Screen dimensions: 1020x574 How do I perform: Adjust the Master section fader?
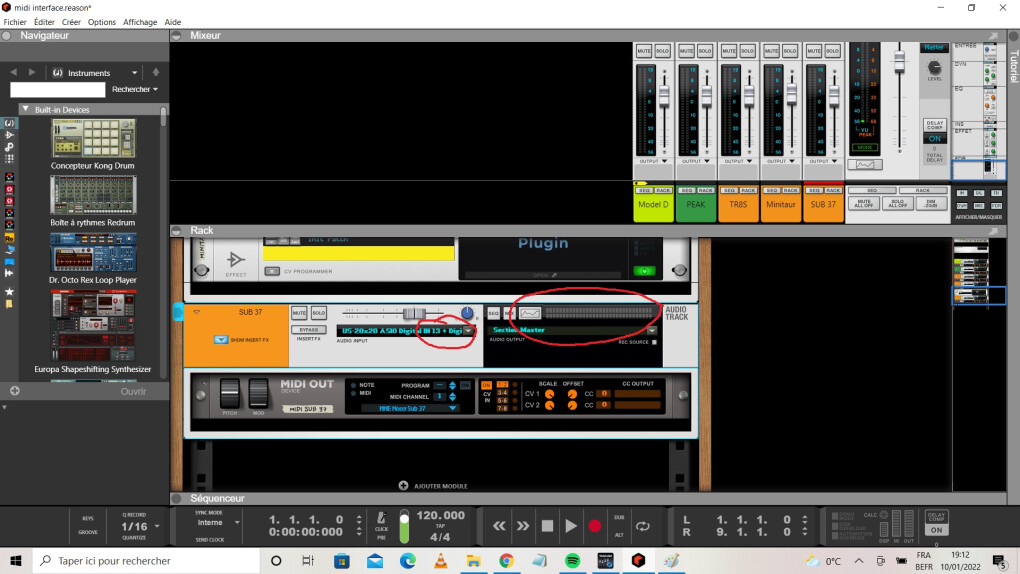[x=899, y=62]
